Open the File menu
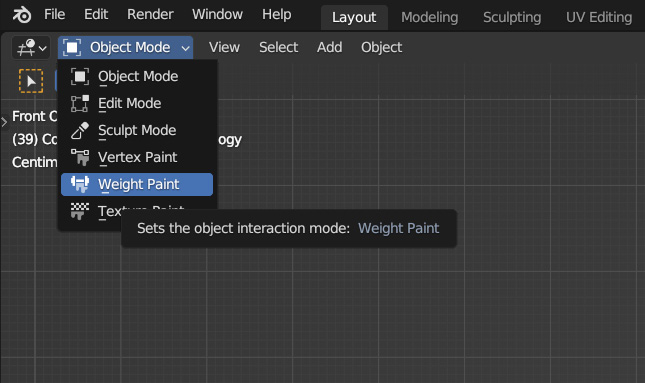The height and width of the screenshot is (383, 645). coord(54,14)
